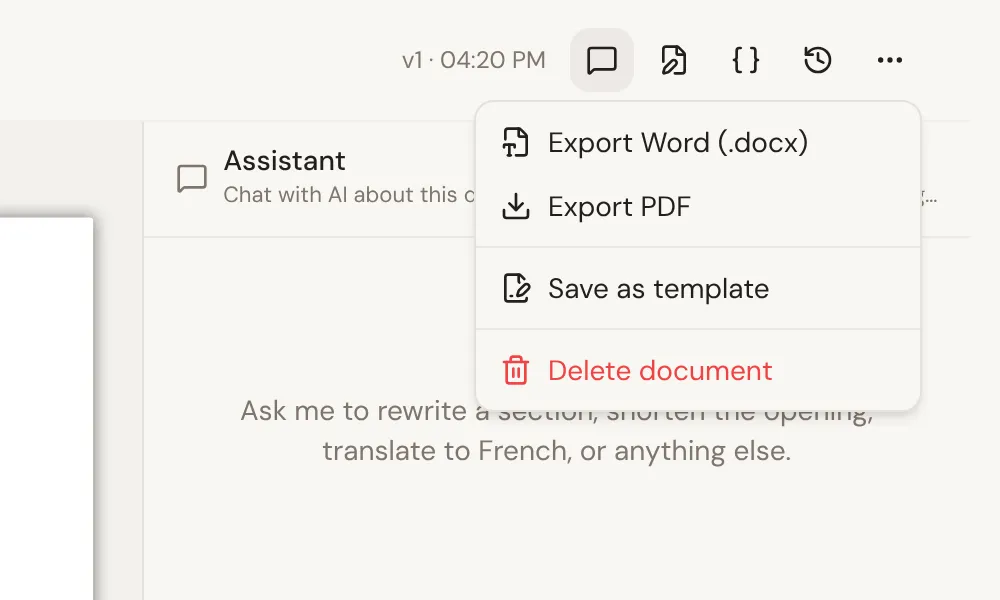Toggle the Assistant chat panel icon
This screenshot has height=600, width=1000.
click(601, 60)
